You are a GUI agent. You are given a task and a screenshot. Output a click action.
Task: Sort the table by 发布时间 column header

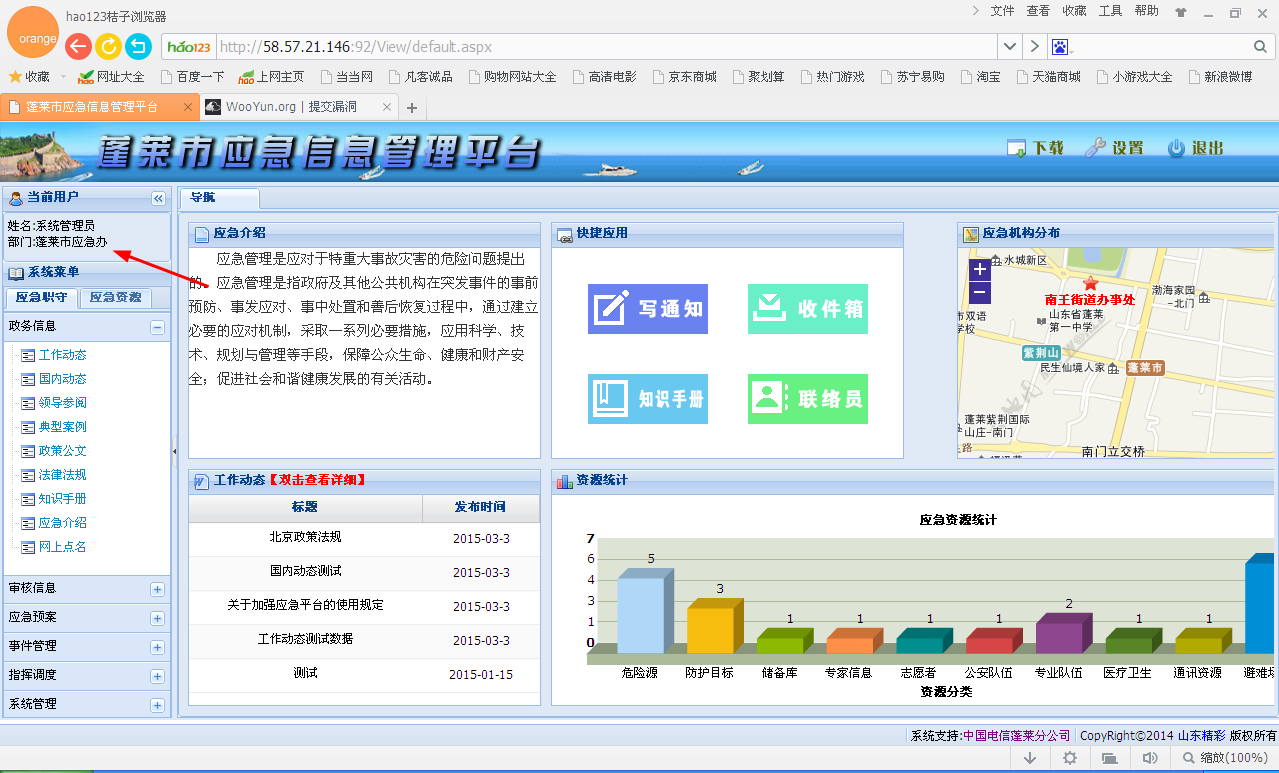click(481, 507)
